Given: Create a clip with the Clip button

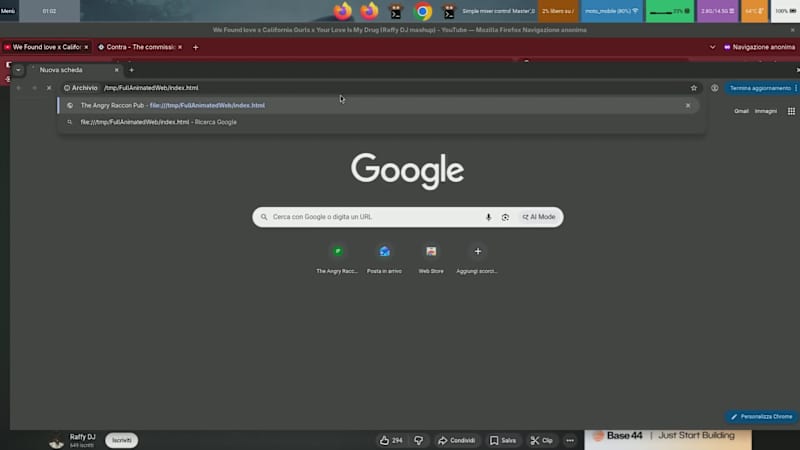Looking at the screenshot, I should [541, 440].
